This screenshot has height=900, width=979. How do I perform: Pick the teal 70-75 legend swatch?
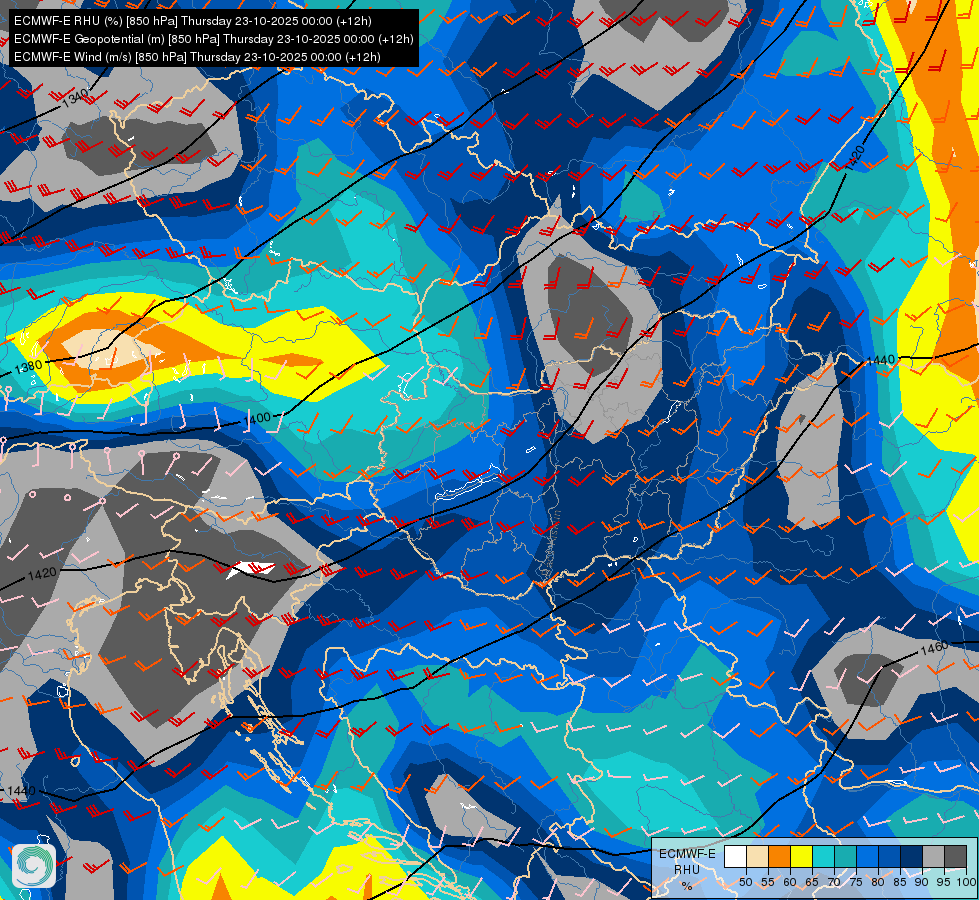[845, 856]
